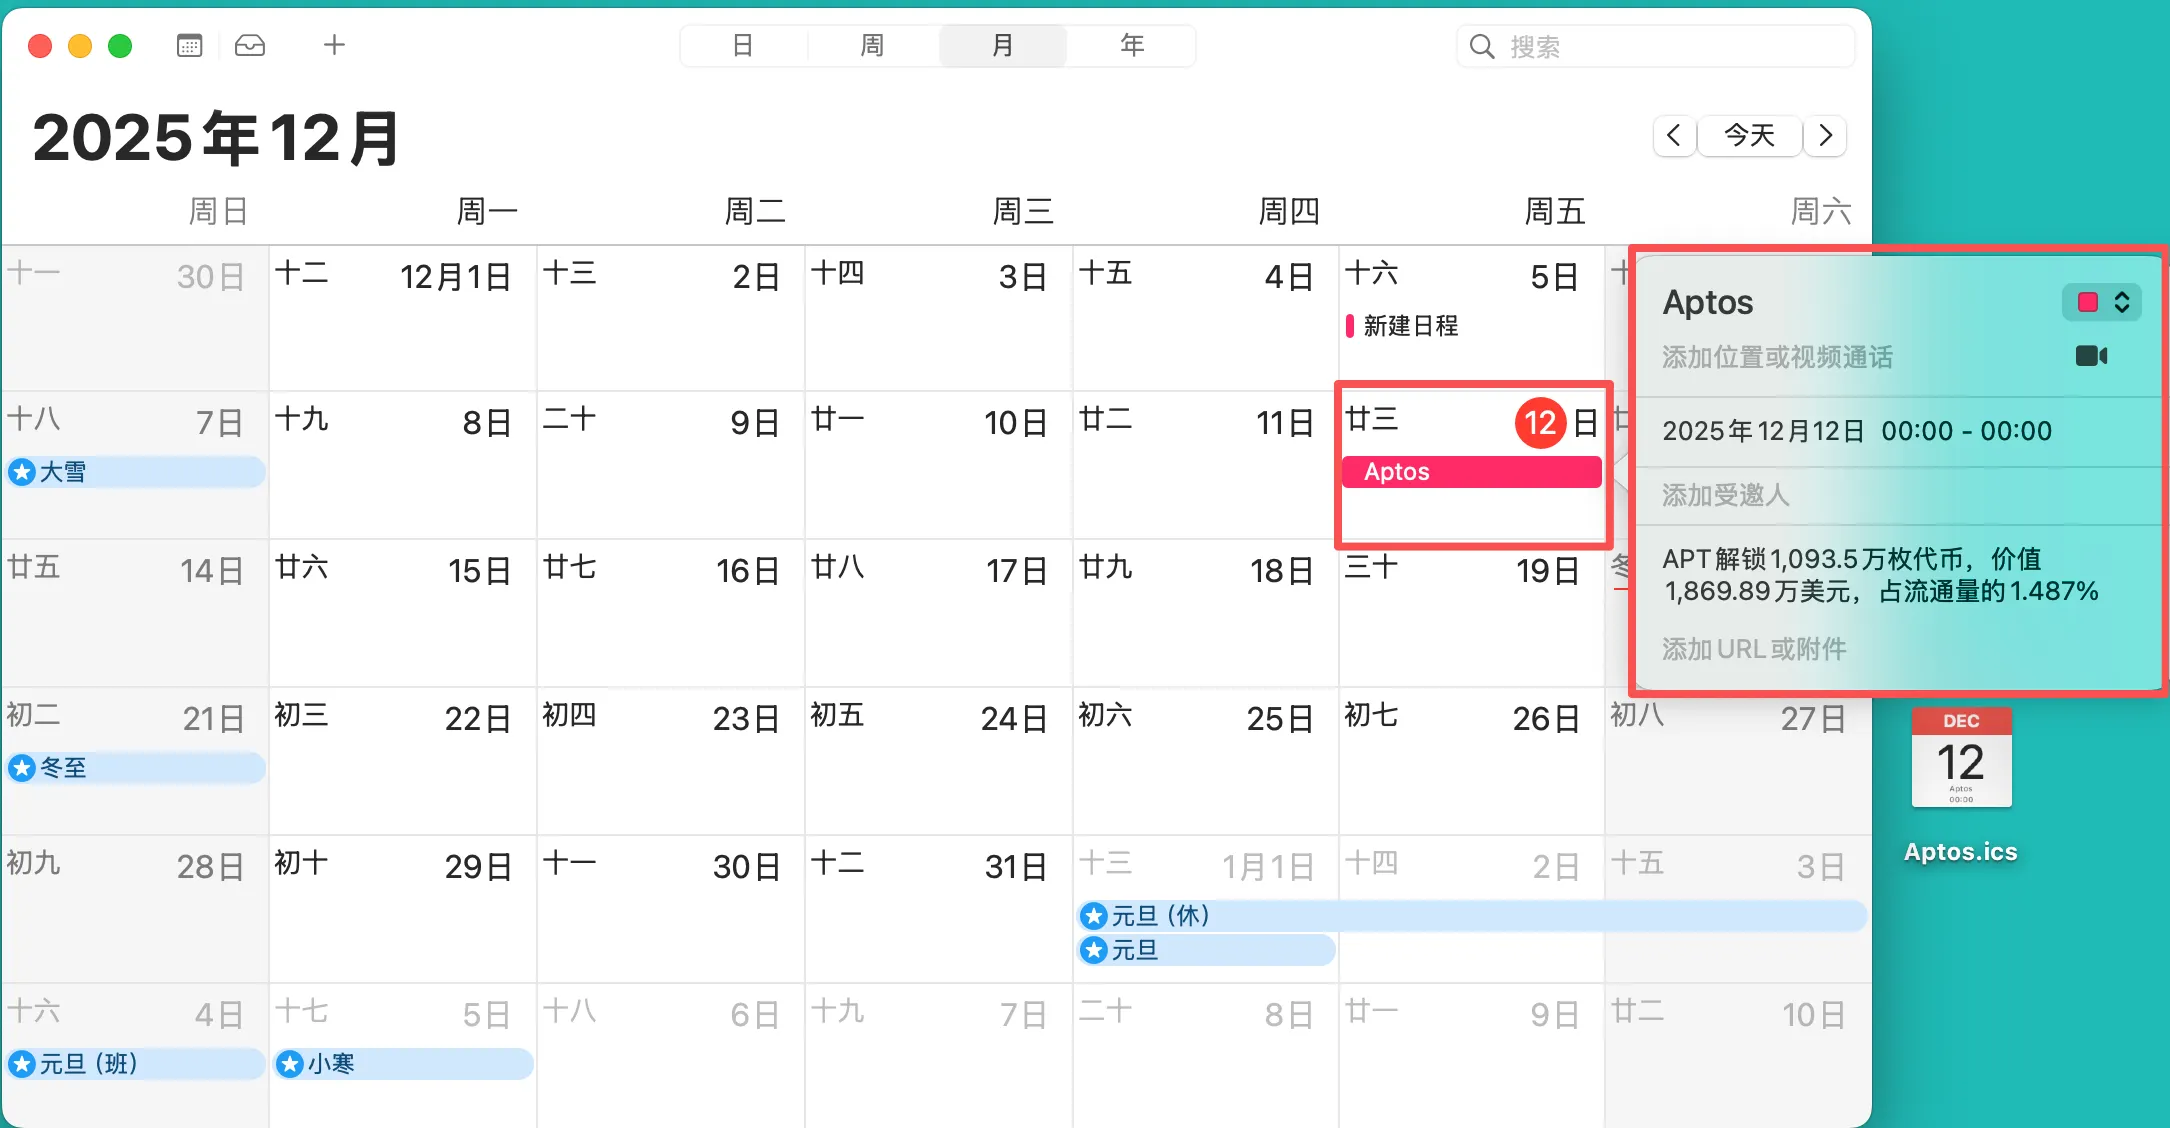The image size is (2170, 1128).
Task: Go to previous month chevron
Action: [x=1674, y=135]
